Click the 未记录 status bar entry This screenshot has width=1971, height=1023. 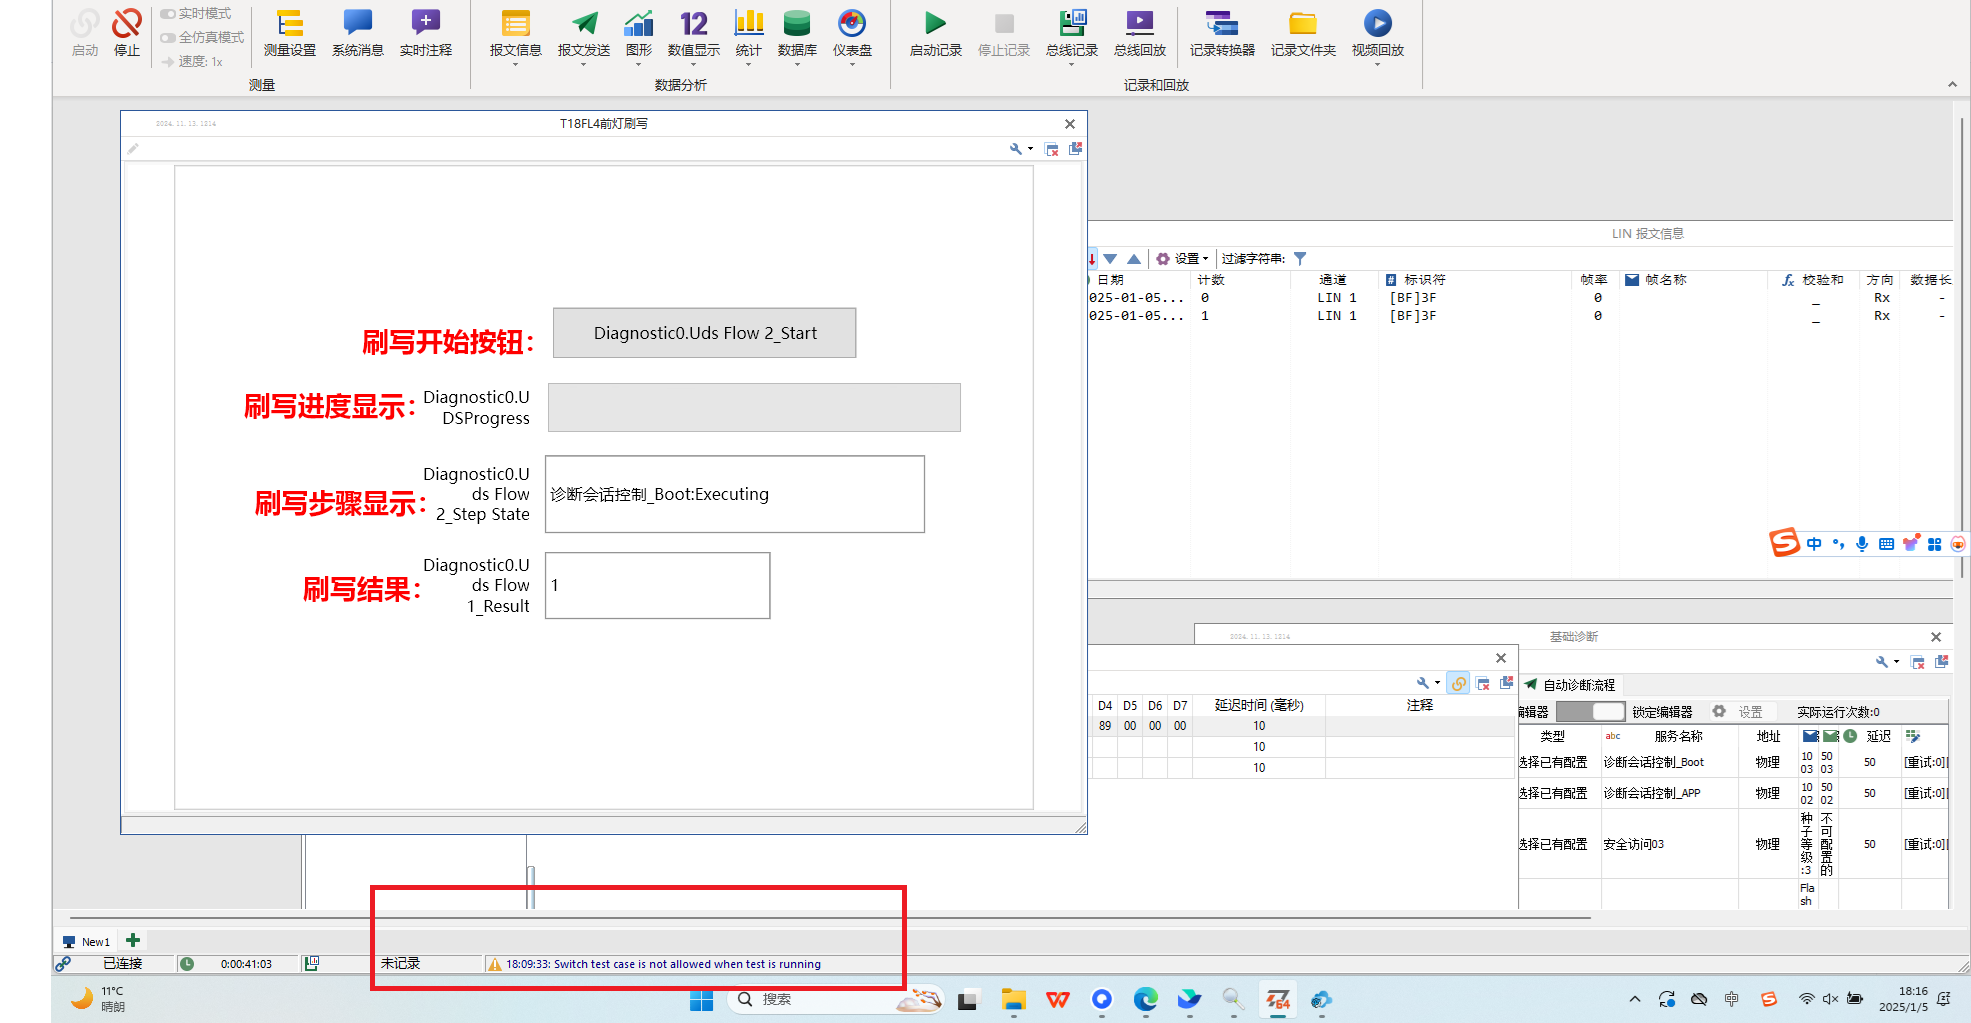pyautogui.click(x=400, y=963)
